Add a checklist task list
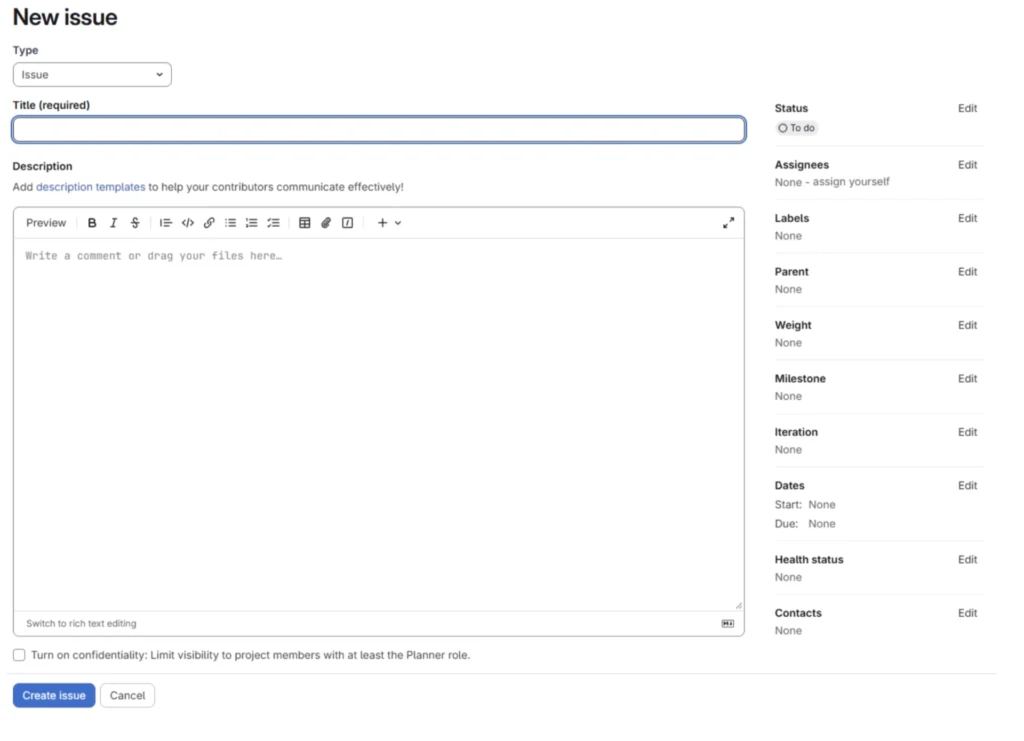This screenshot has height=741, width=1024. (x=274, y=223)
